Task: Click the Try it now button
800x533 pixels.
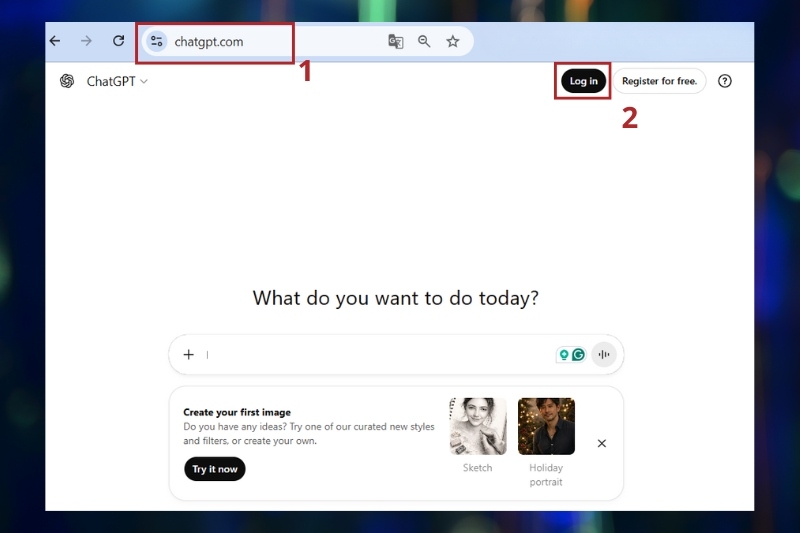Action: (215, 469)
